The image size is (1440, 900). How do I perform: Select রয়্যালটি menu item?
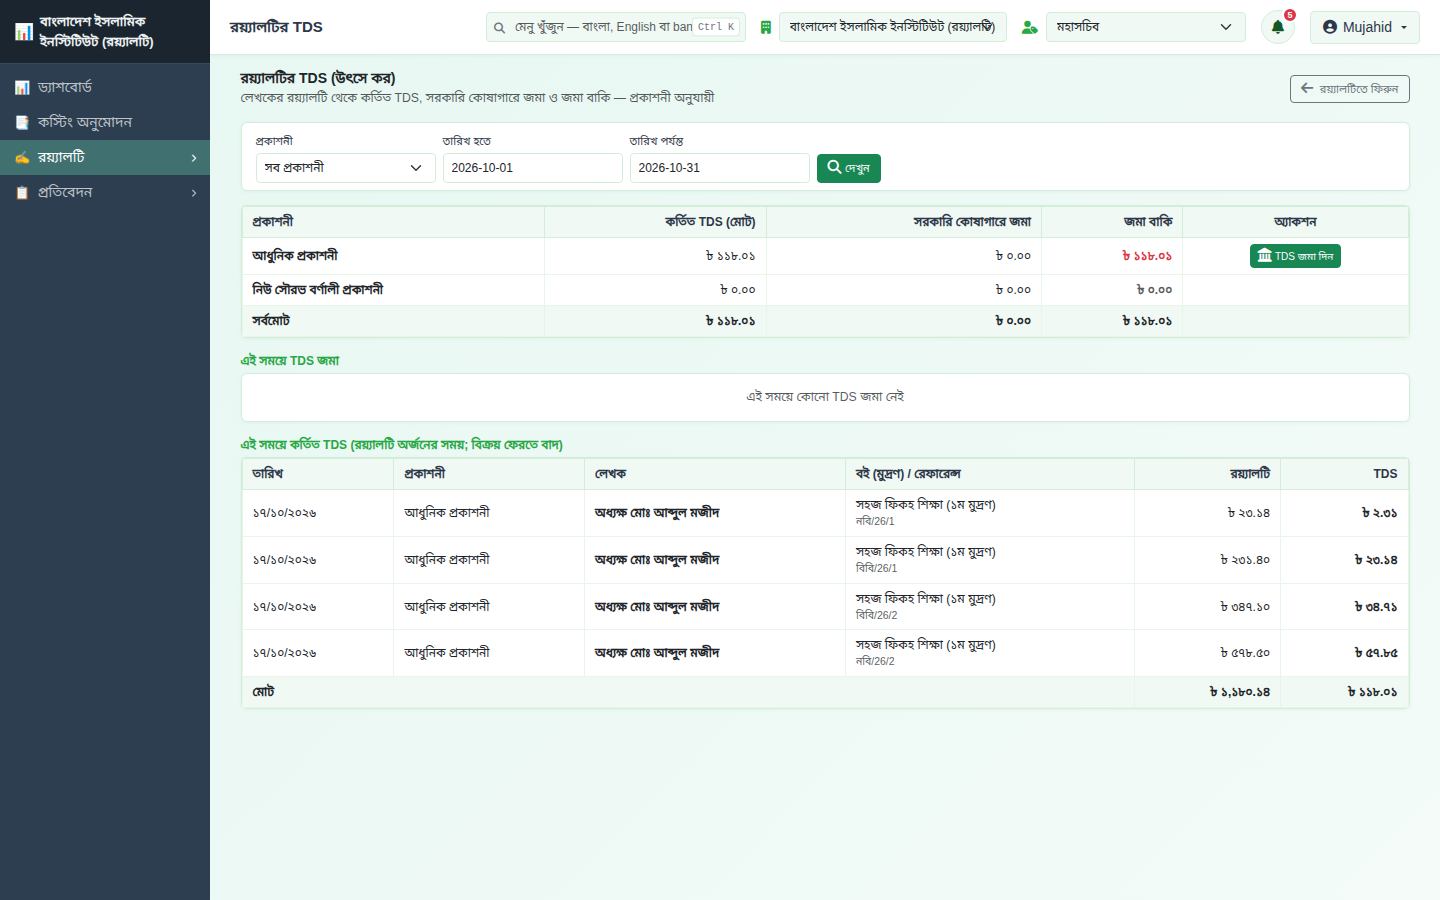point(105,158)
